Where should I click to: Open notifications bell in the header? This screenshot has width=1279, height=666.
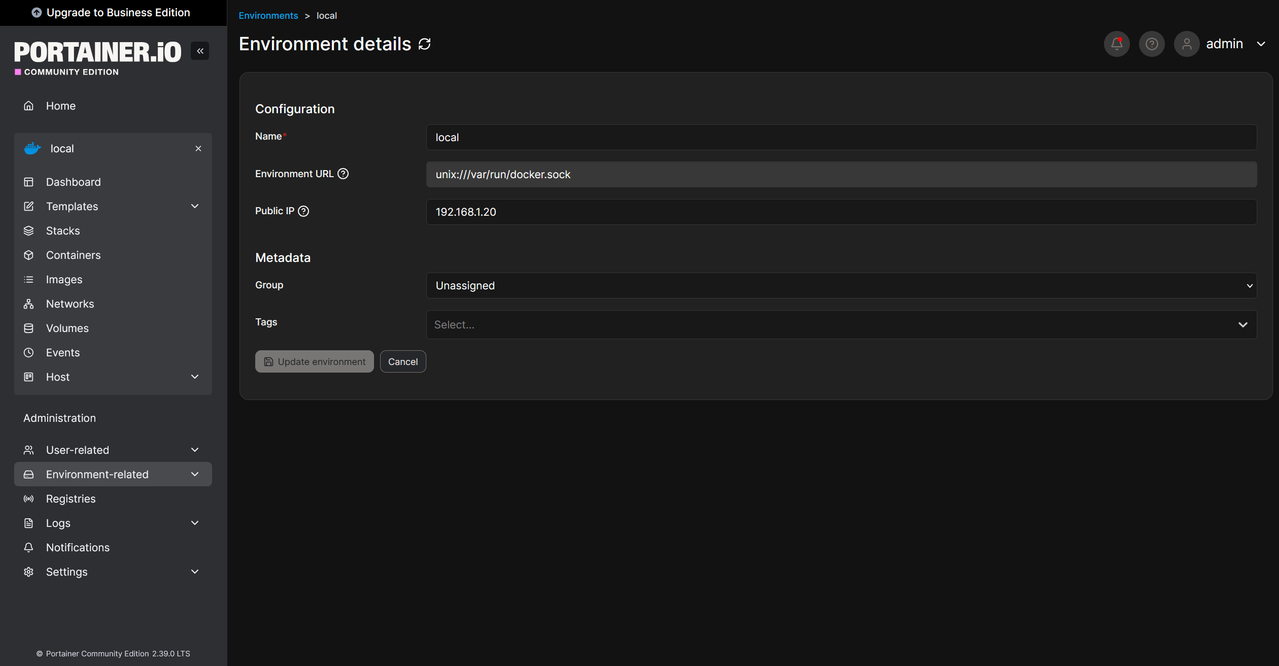tap(1117, 44)
